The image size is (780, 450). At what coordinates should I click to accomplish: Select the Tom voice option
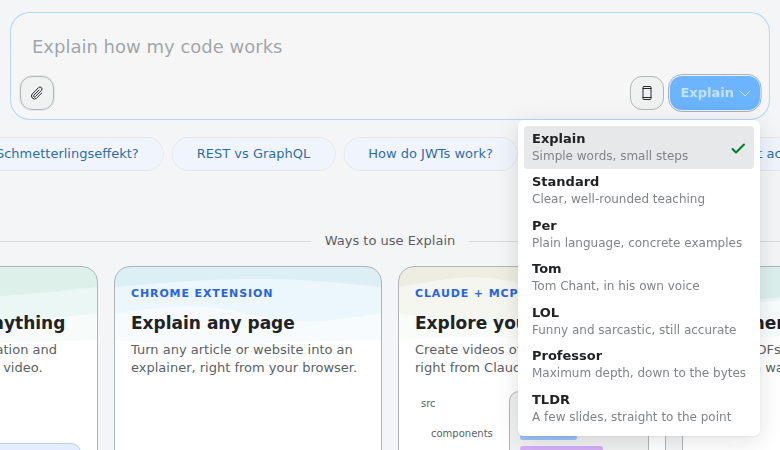pyautogui.click(x=639, y=277)
